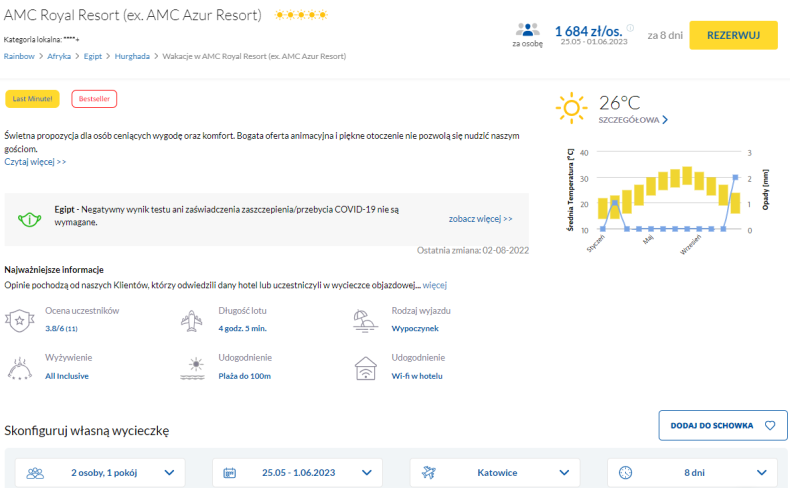This screenshot has height=488, width=790.
Task: Open the Rainbow breadcrumb link
Action: (19, 56)
